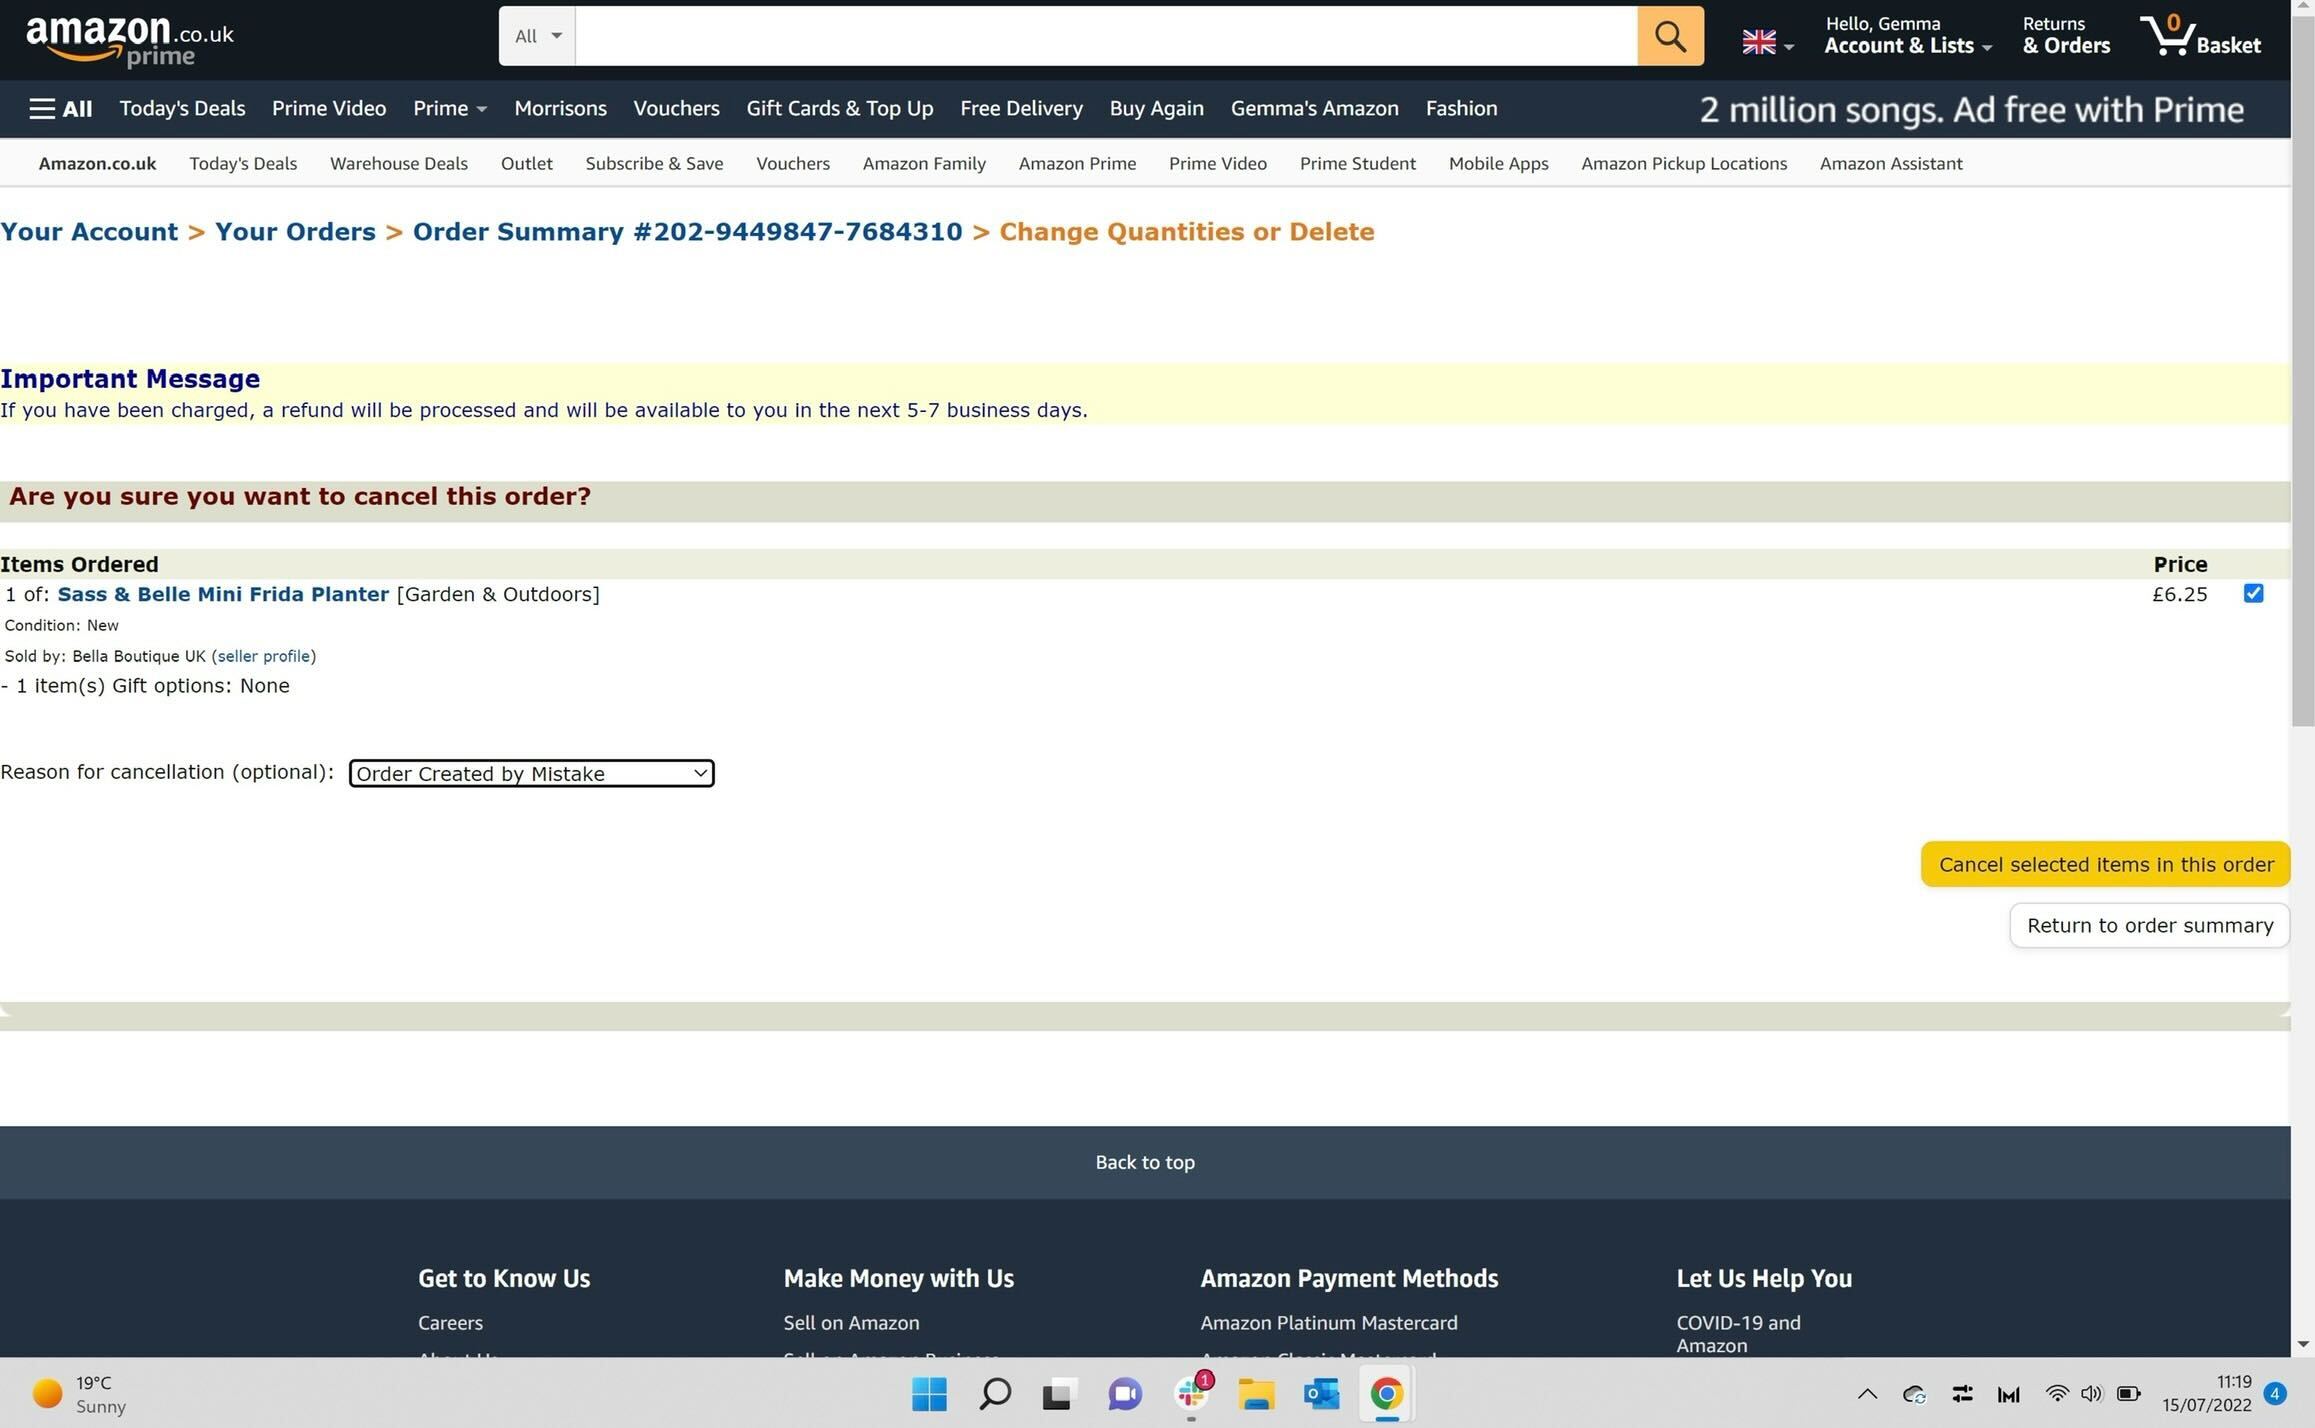This screenshot has width=2315, height=1428.
Task: Open Careers footer link
Action: click(x=450, y=1323)
